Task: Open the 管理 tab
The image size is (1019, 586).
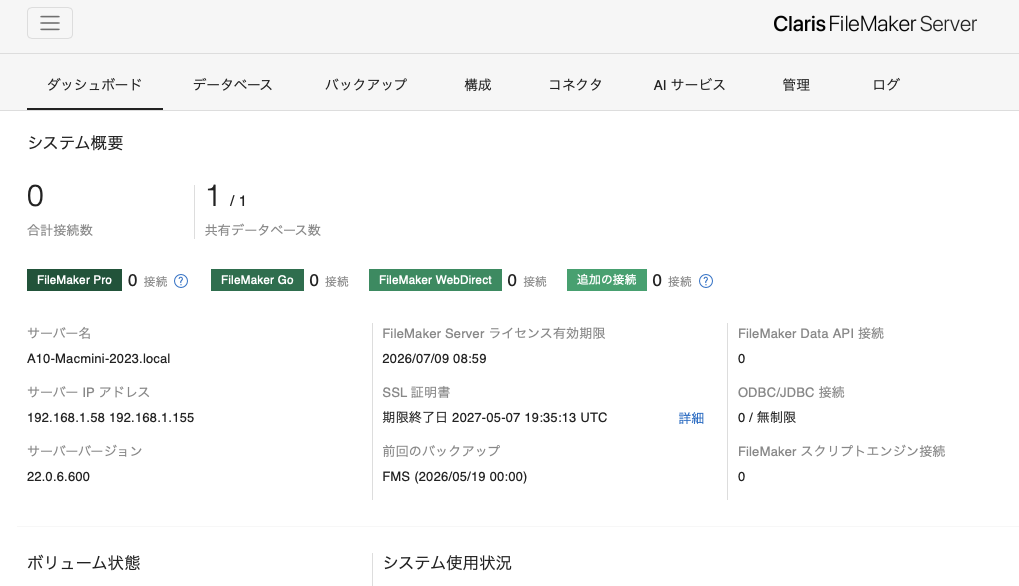Action: (796, 84)
